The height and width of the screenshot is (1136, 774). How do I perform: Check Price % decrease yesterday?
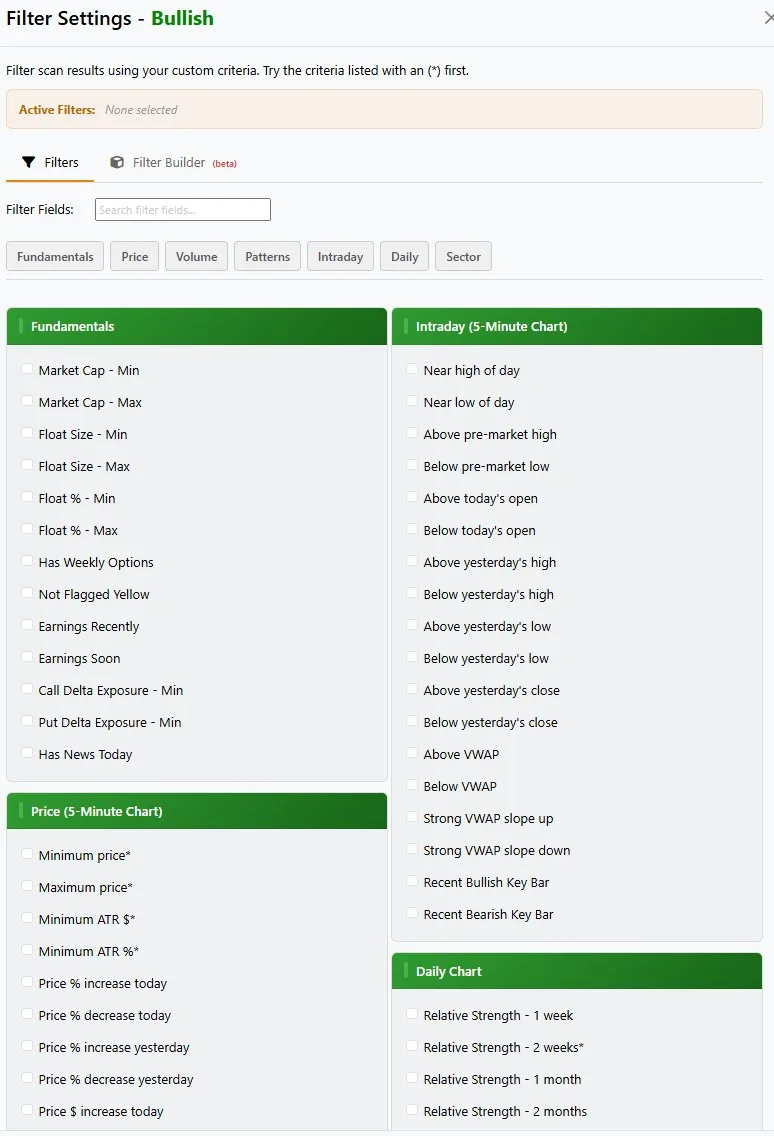27,1078
